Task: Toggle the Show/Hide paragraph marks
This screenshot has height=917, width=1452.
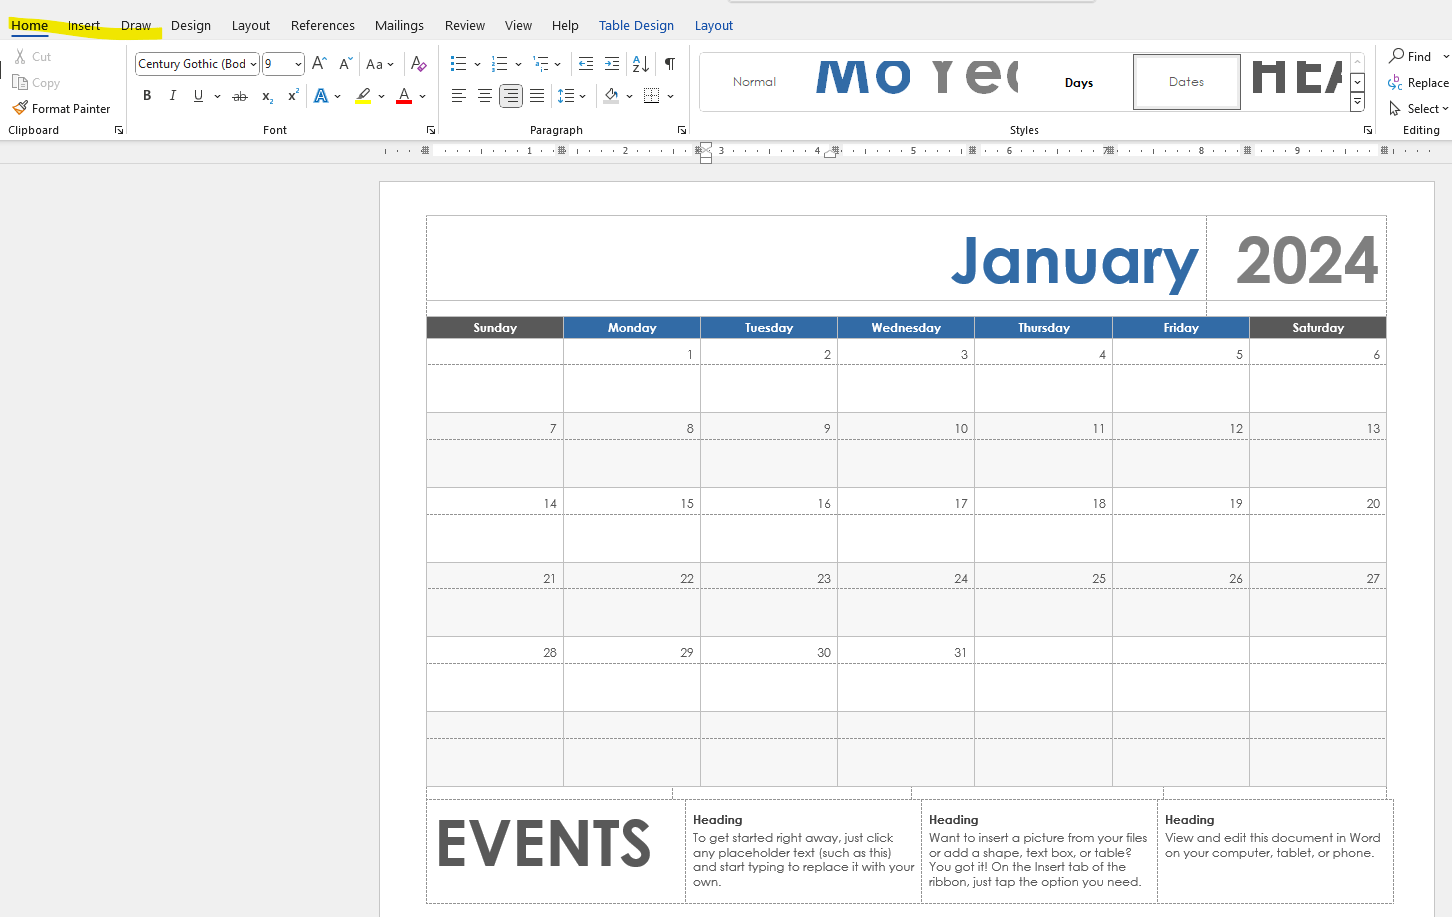Action: 669,63
